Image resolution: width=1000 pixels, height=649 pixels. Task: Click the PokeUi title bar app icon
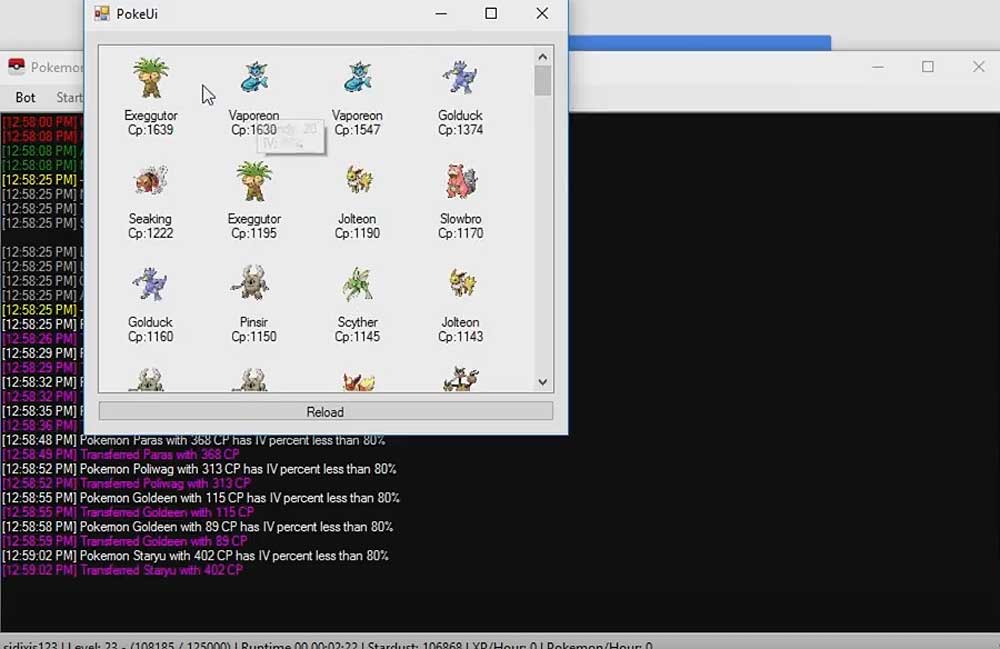click(102, 13)
